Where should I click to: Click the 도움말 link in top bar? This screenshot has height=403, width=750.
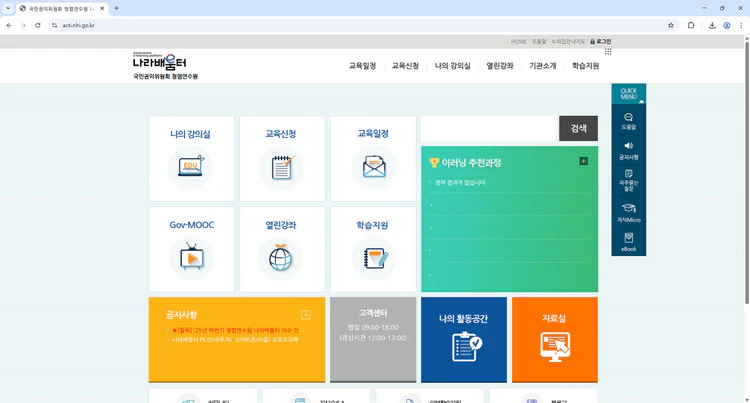pos(539,42)
